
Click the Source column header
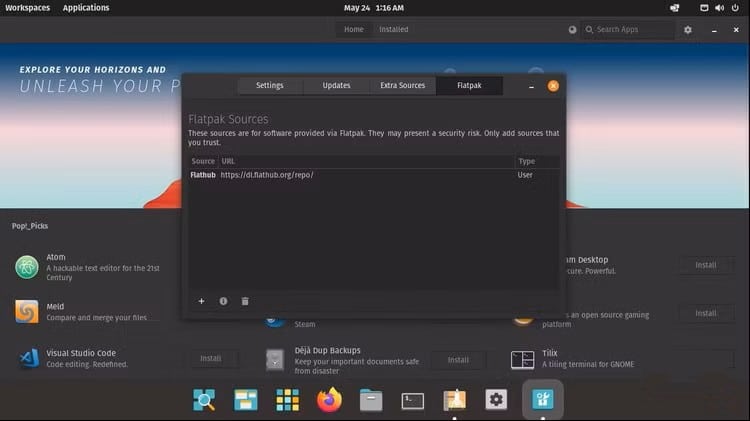(203, 161)
